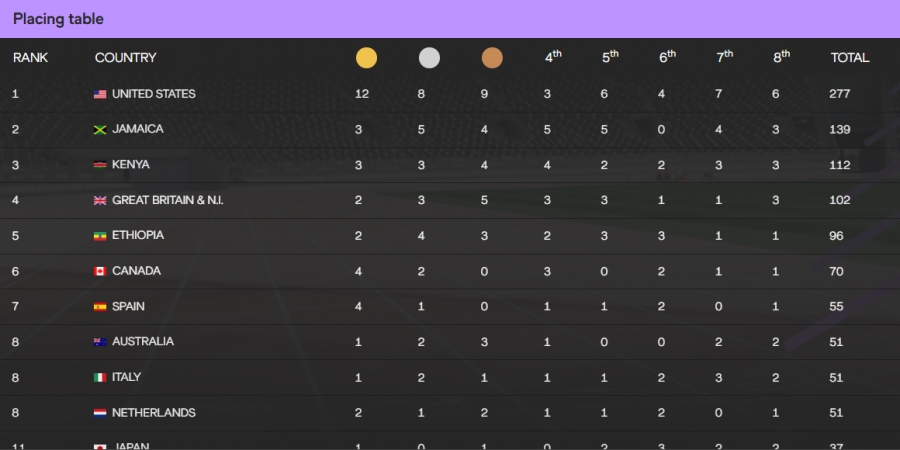Viewport: 900px width, 450px height.
Task: Open the ITALY country link
Action: coord(126,377)
